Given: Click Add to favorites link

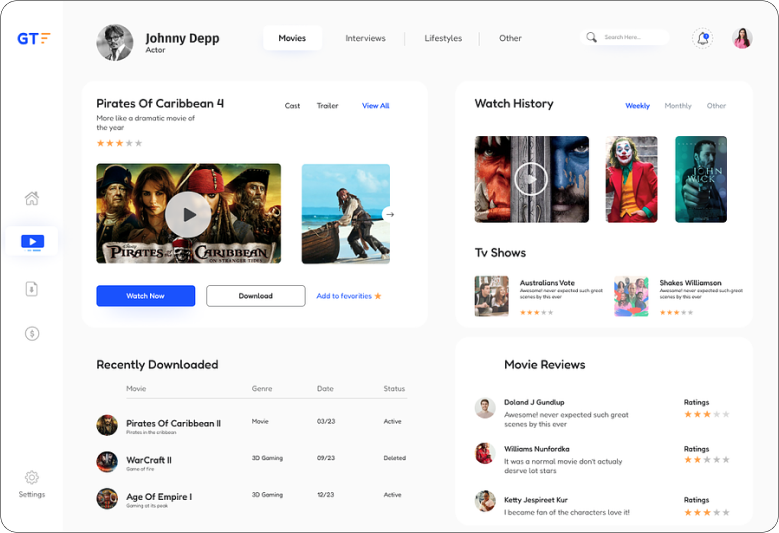Looking at the screenshot, I should (x=344, y=296).
